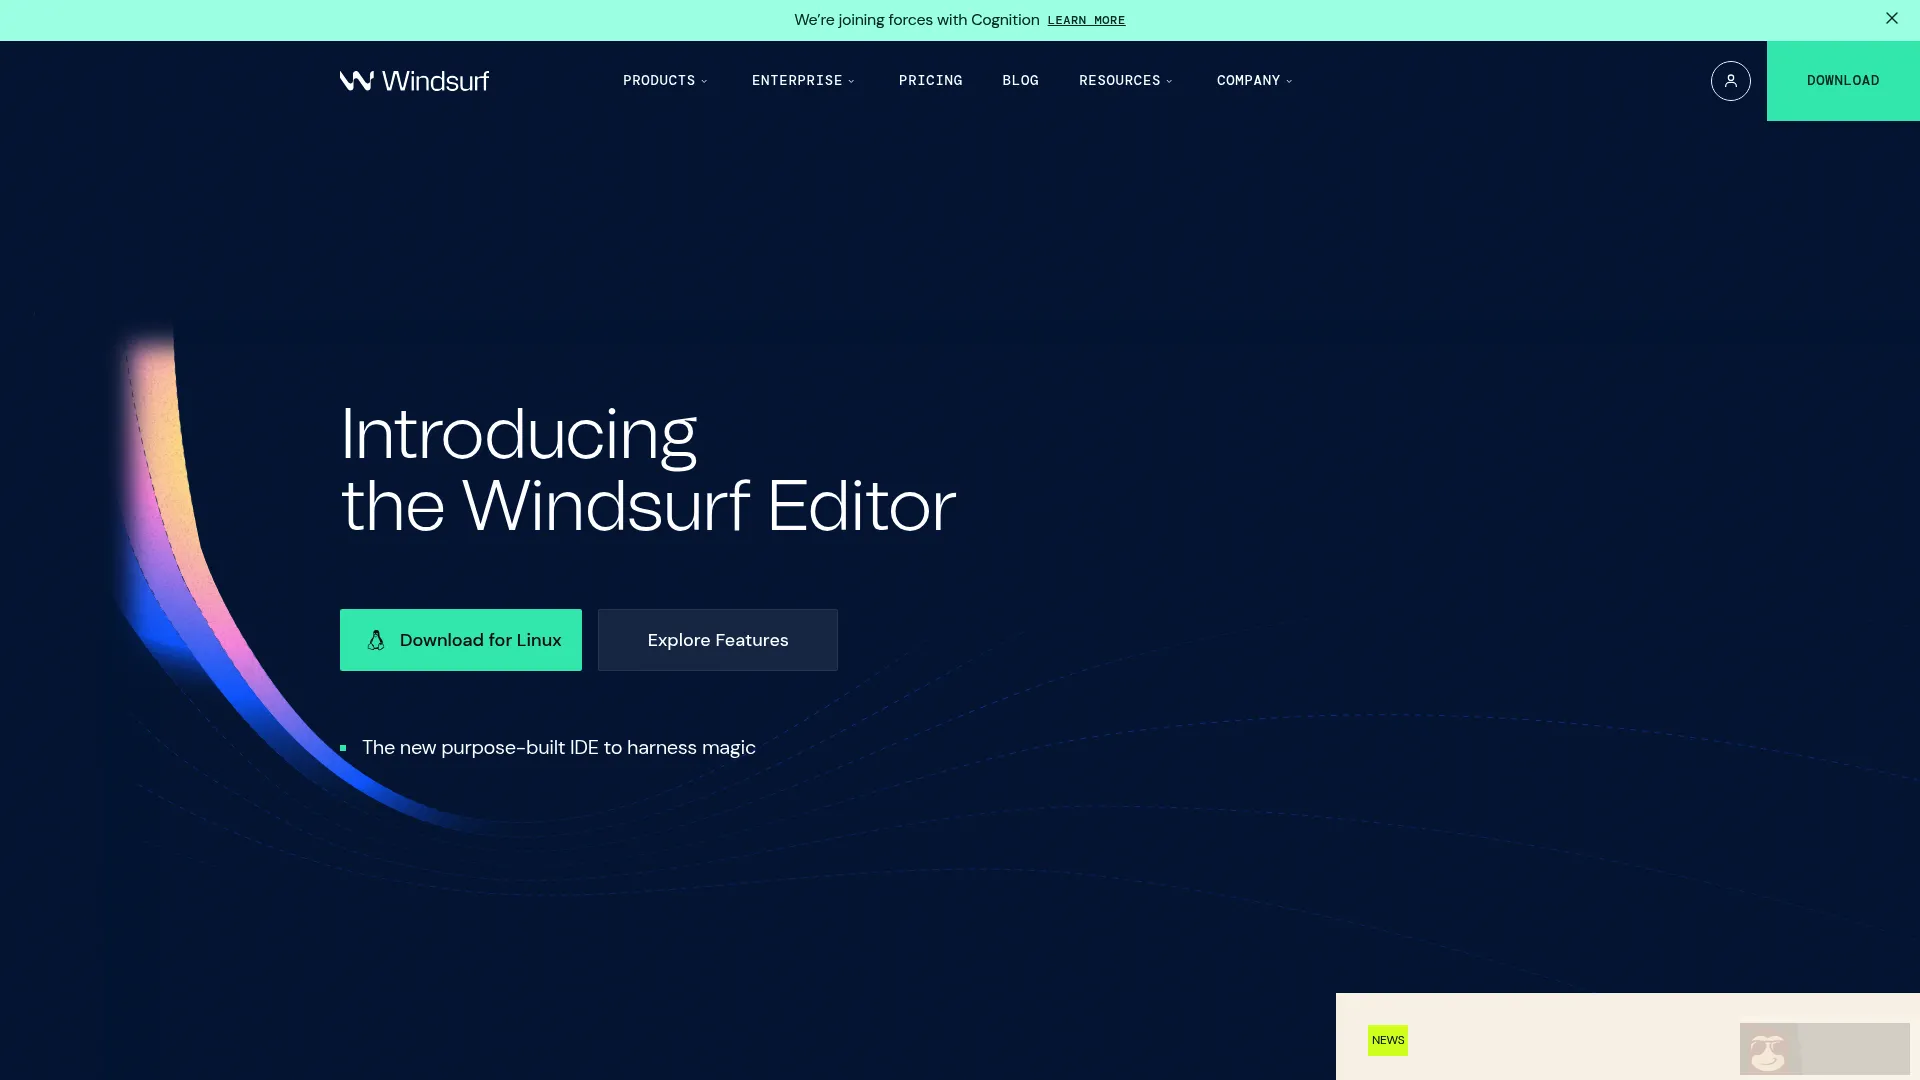This screenshot has width=1920, height=1080.
Task: Dismiss the Cognition announcement banner
Action: pyautogui.click(x=1891, y=18)
